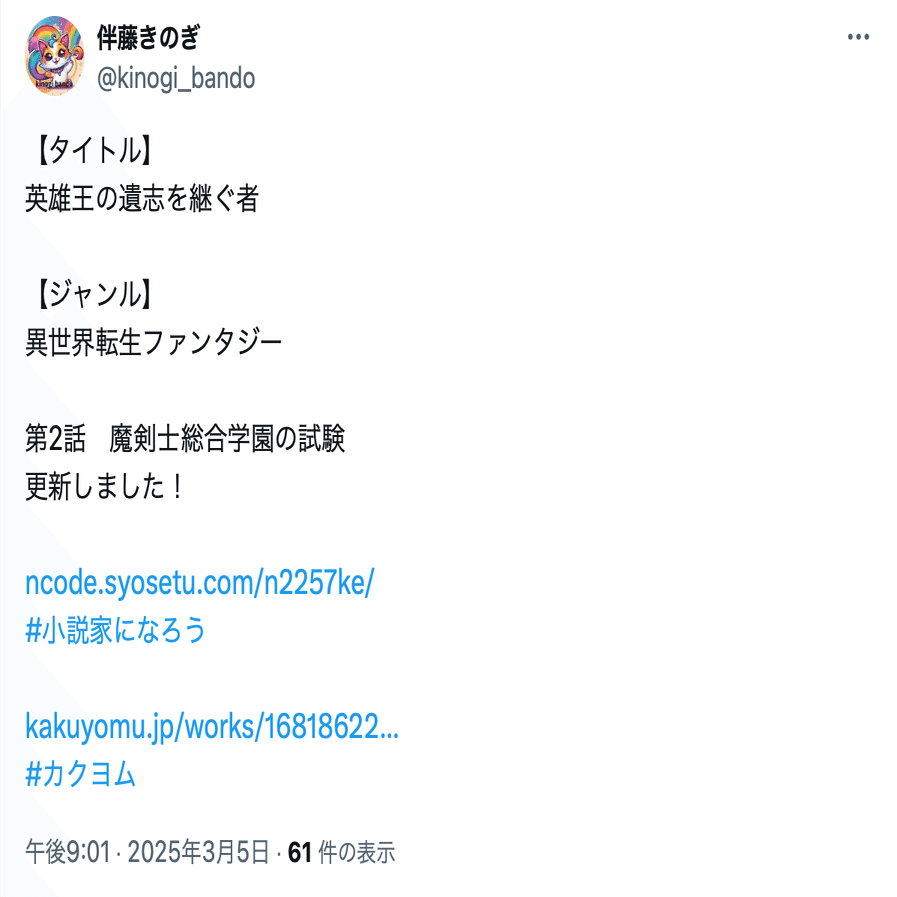Screen dimensions: 897x897
Task: Click the chapter title 魔剣士総合学園の試験
Action: pyautogui.click(x=227, y=438)
